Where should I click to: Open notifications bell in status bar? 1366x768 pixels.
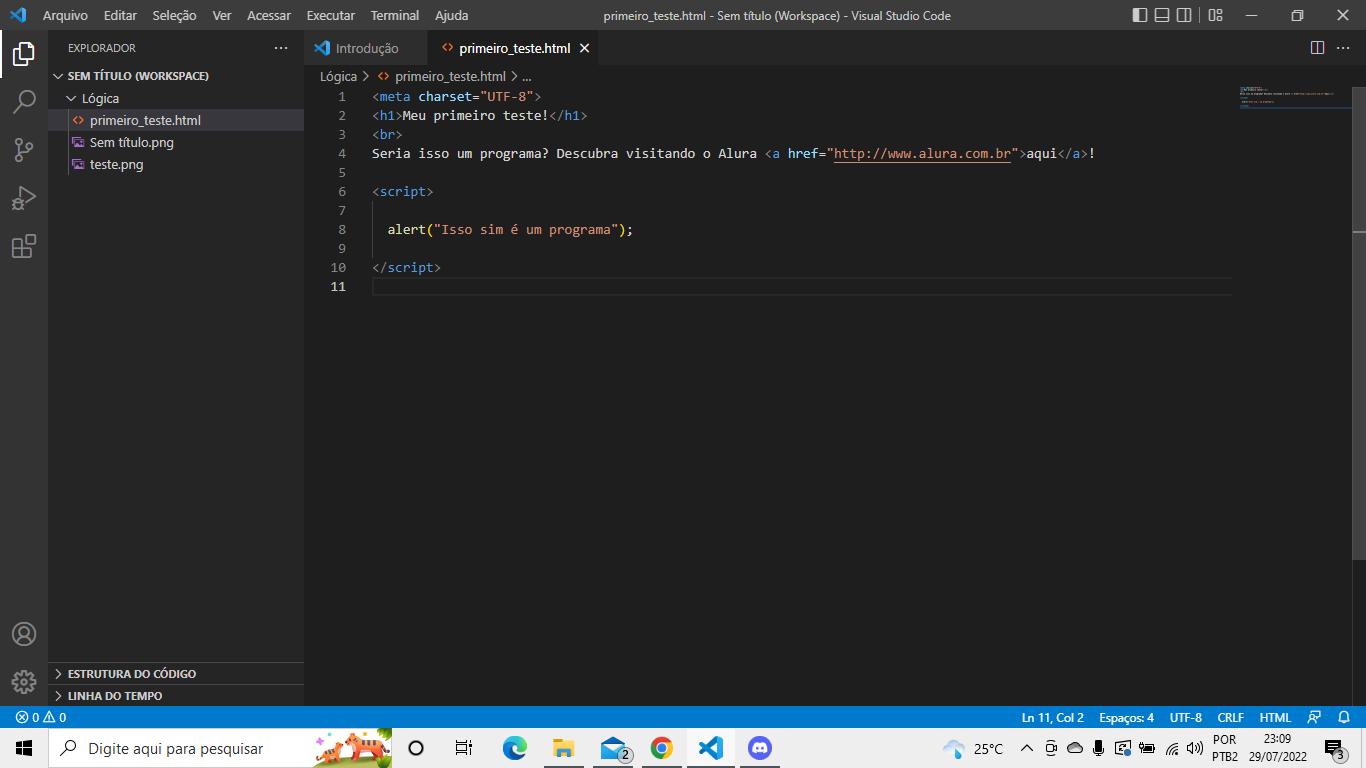pyautogui.click(x=1344, y=717)
